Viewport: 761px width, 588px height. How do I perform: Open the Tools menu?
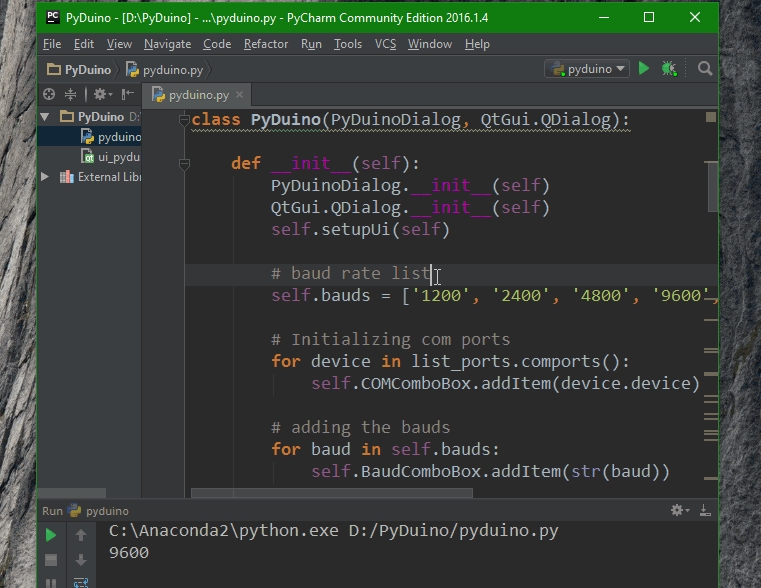pyautogui.click(x=348, y=44)
